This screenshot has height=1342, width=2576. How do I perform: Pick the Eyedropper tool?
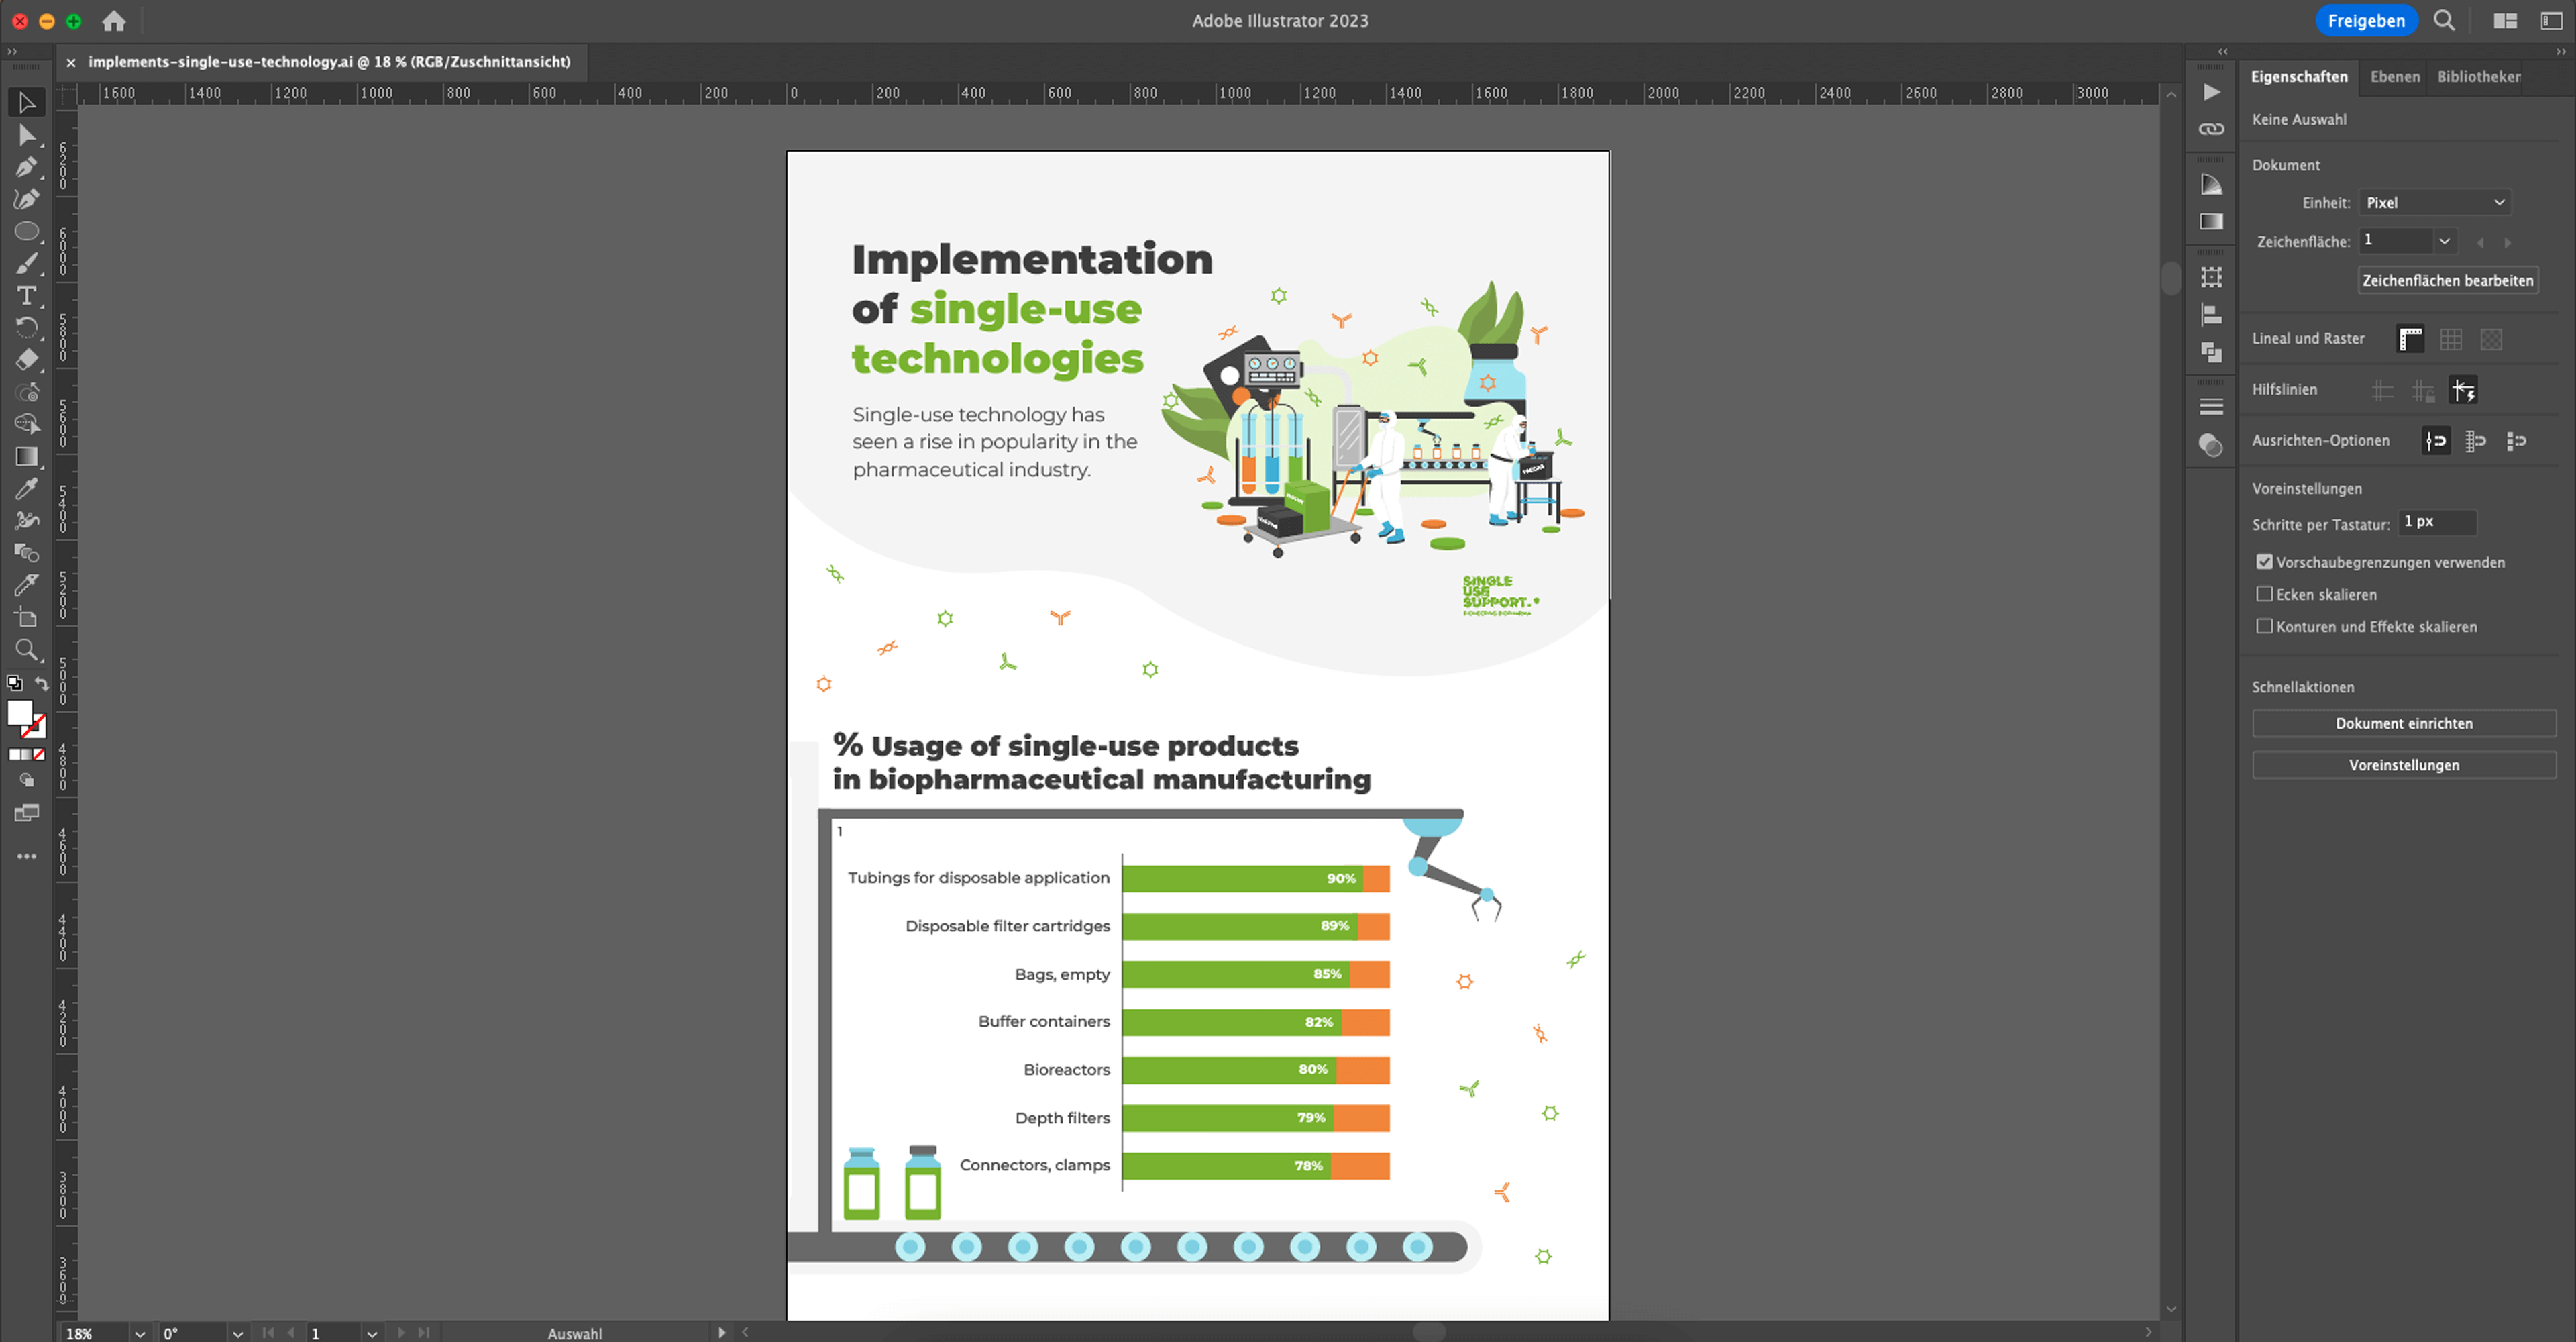point(27,489)
